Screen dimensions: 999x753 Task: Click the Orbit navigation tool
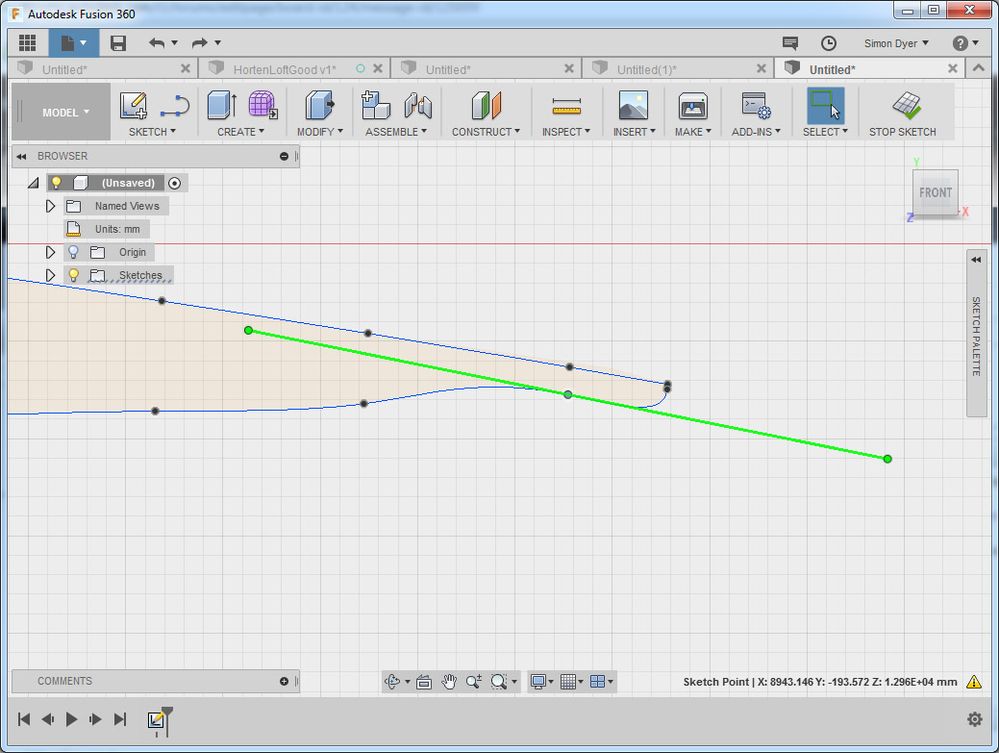click(x=393, y=681)
